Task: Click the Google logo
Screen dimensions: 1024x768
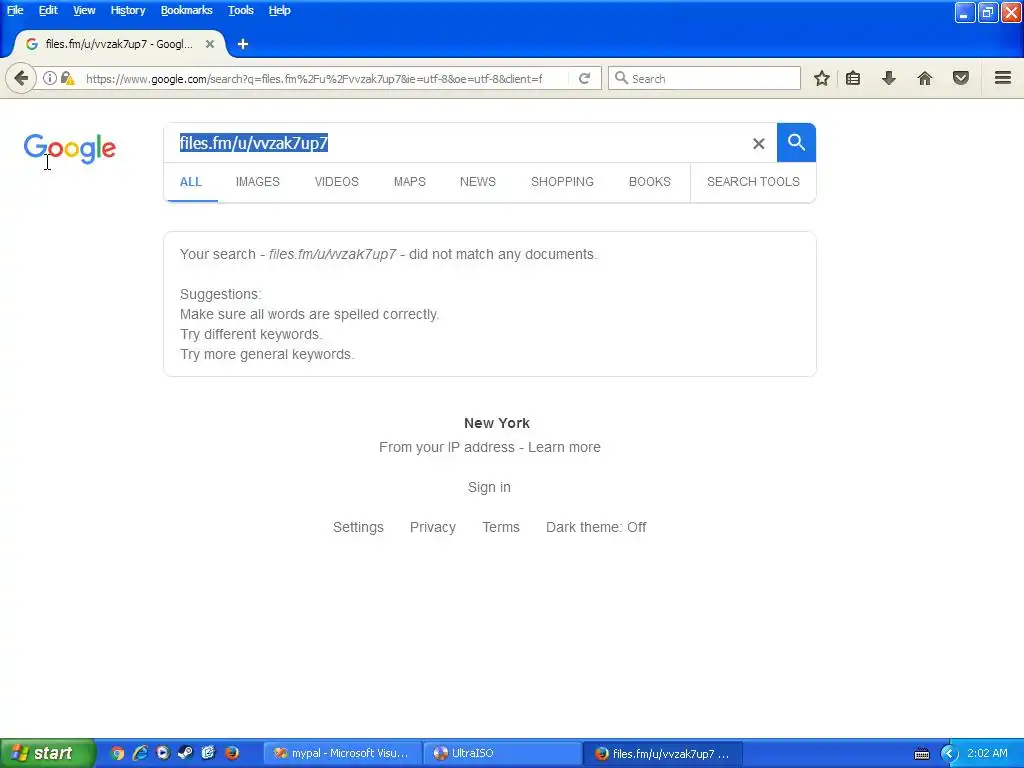Action: (70, 149)
